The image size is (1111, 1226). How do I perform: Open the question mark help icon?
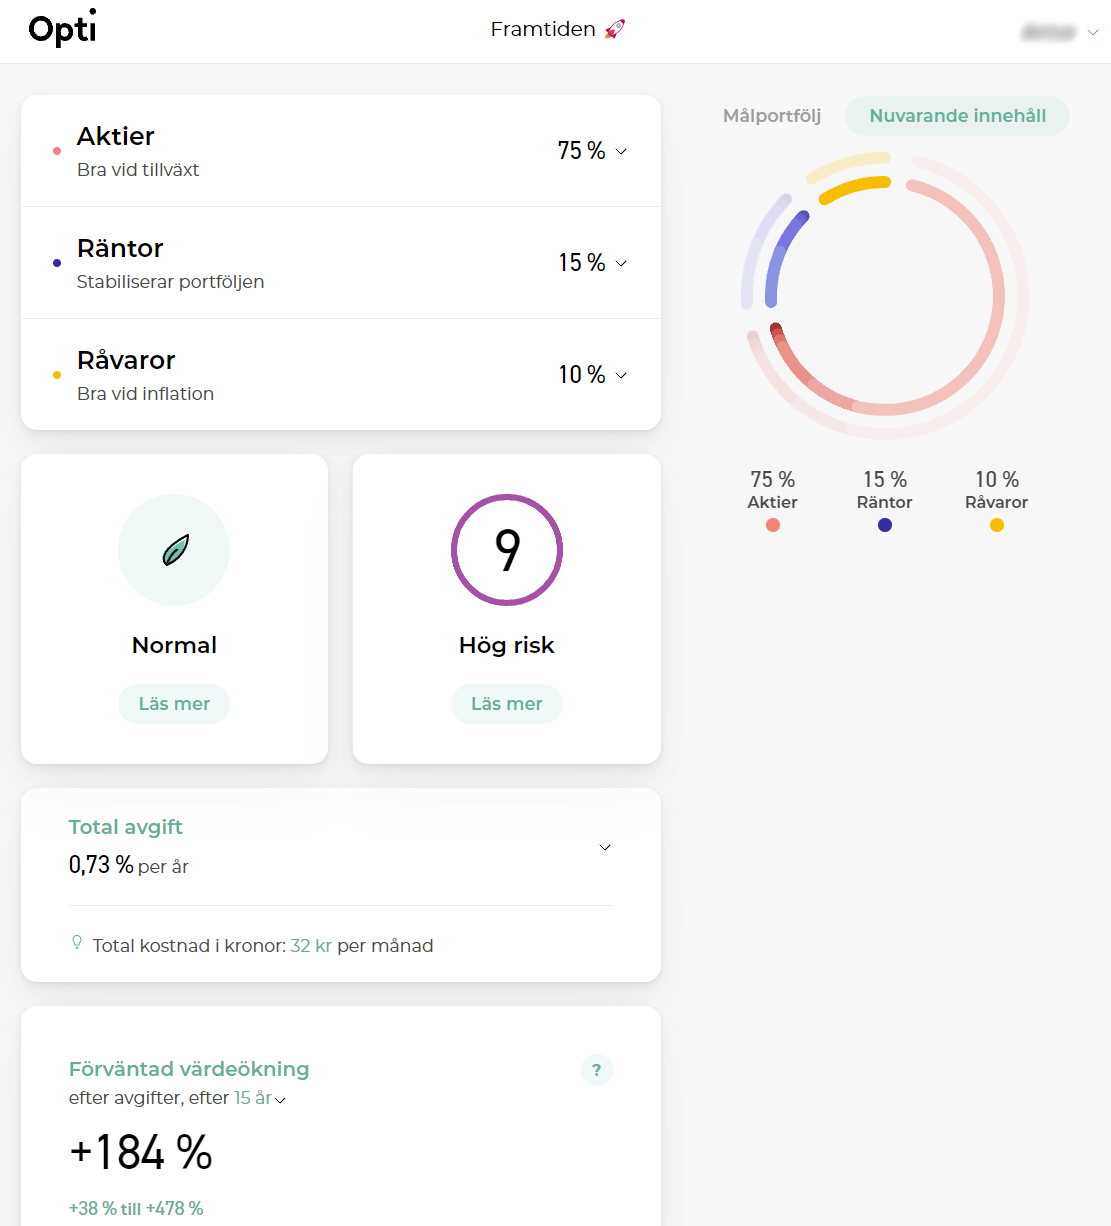click(x=597, y=1070)
